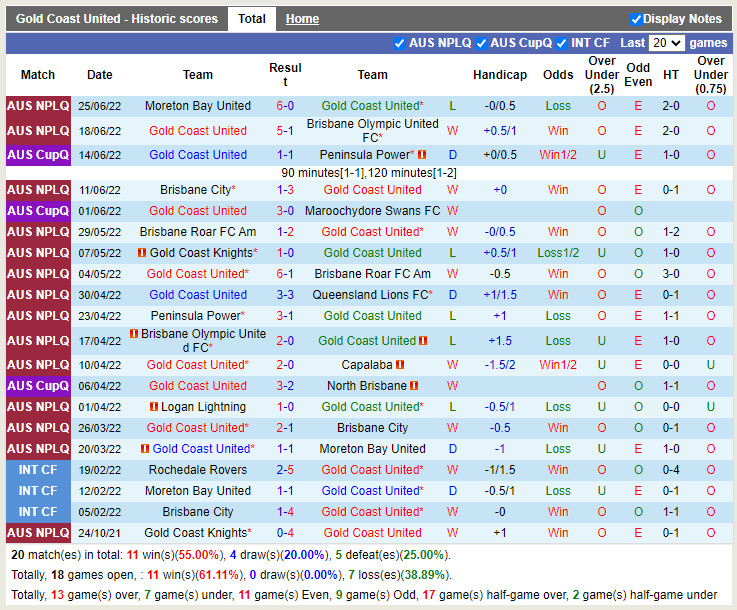Uncheck the AUS CupQ league filter
This screenshot has width=737, height=610.
[481, 43]
